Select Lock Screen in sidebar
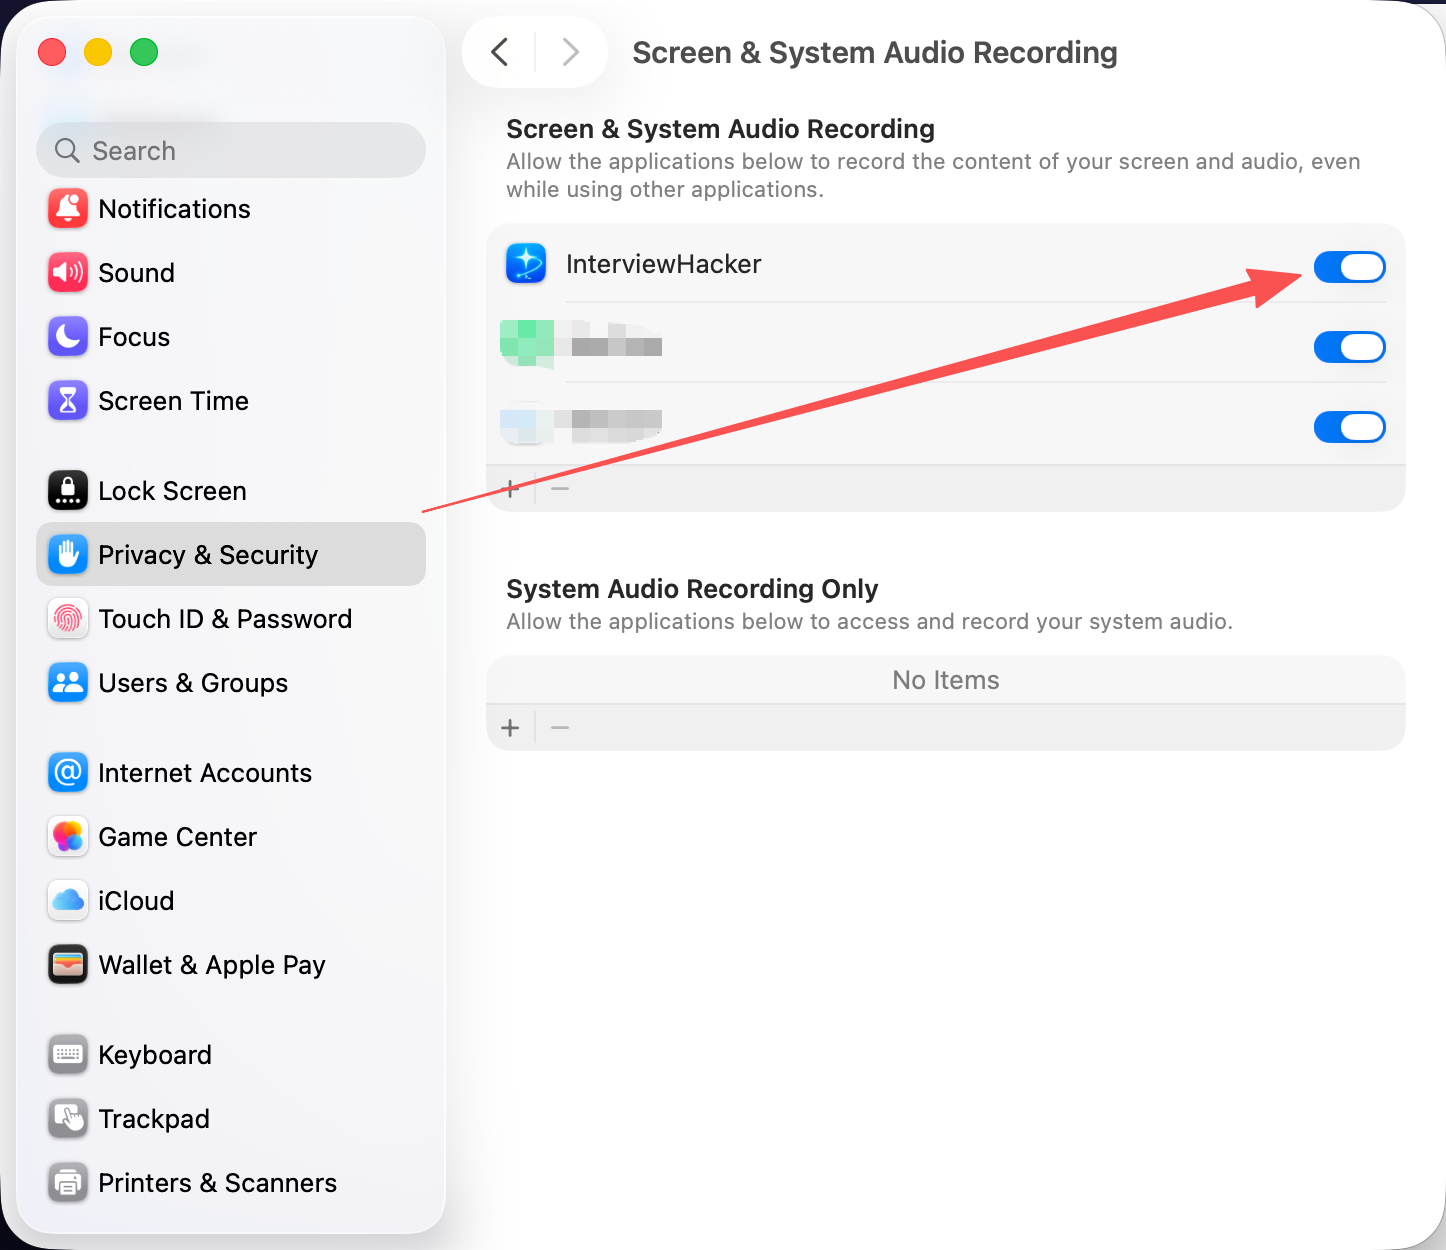Screen dimensions: 1446x1250 231,491
